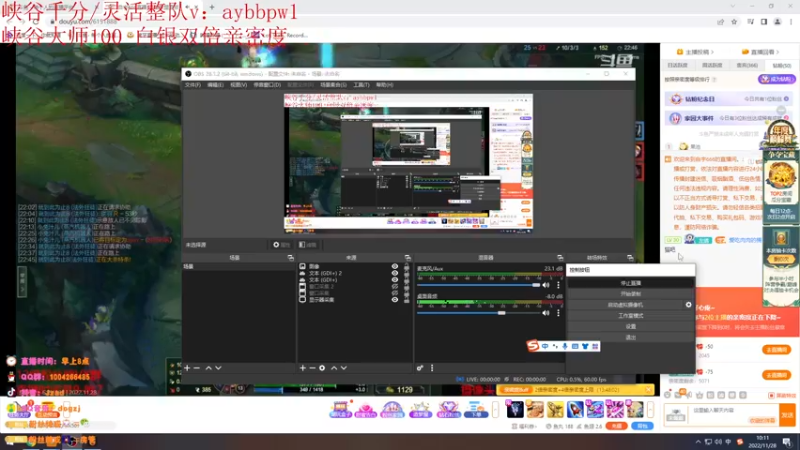This screenshot has width=800, height=450.
Task: Open Chrome profile avatar icon
Action: click(778, 22)
